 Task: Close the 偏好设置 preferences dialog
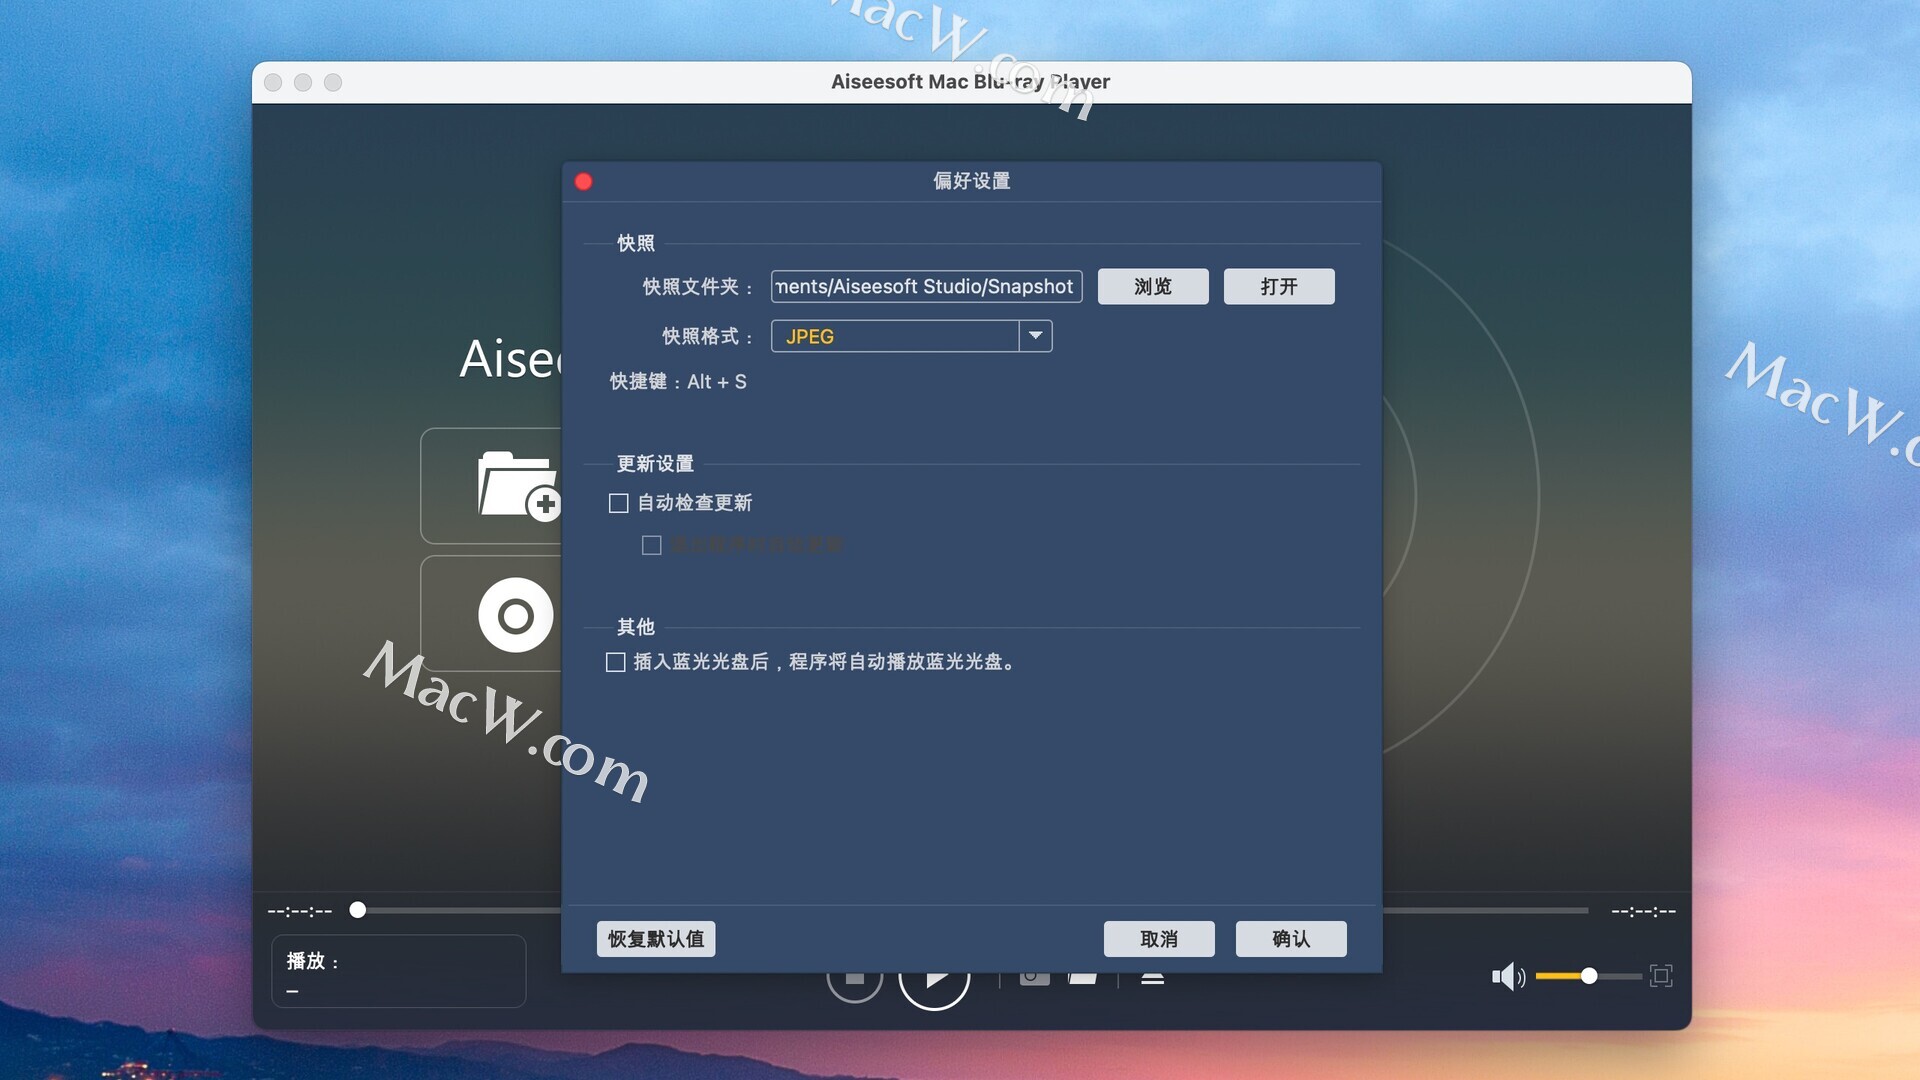pyautogui.click(x=584, y=181)
